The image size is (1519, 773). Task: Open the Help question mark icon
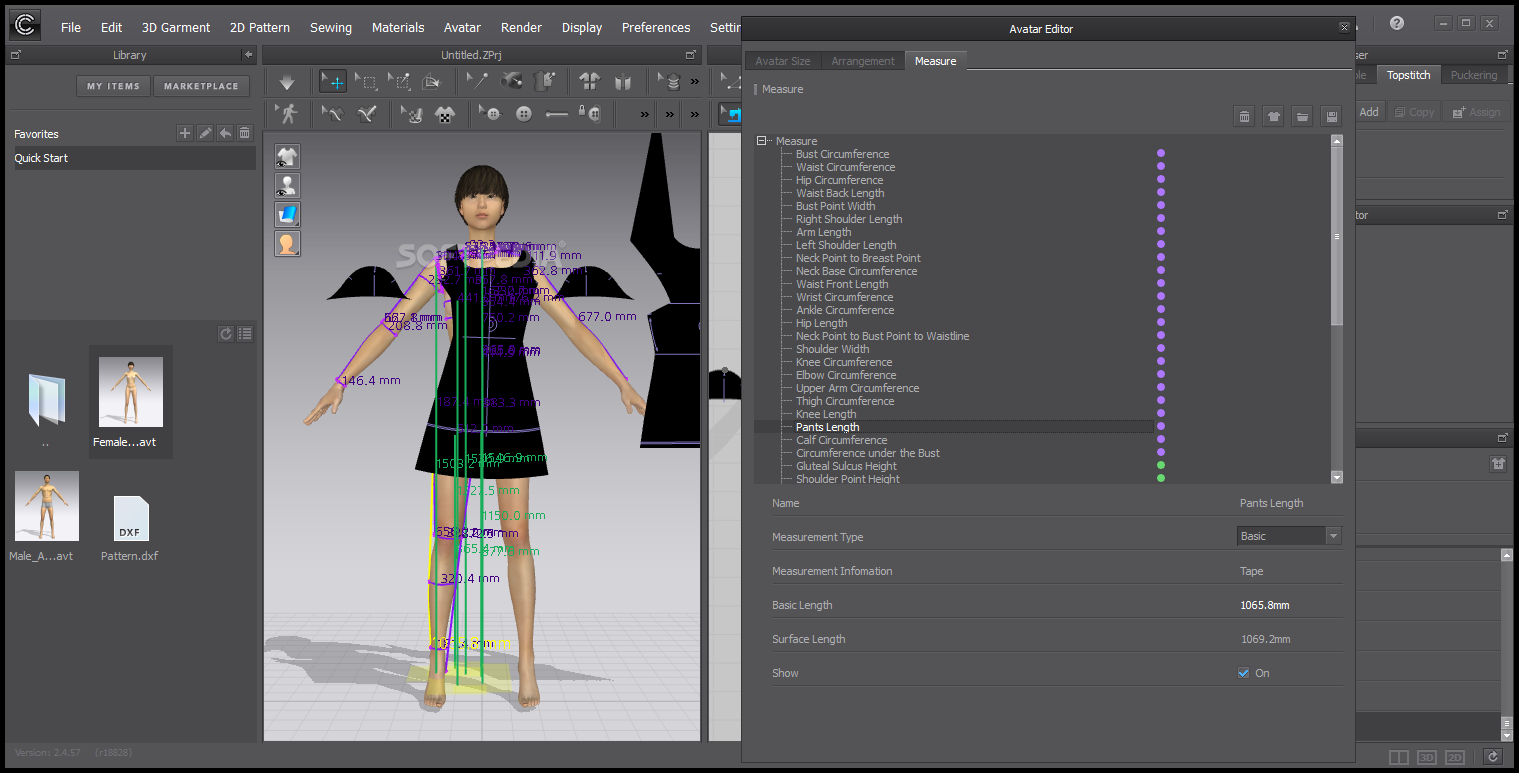point(1397,24)
